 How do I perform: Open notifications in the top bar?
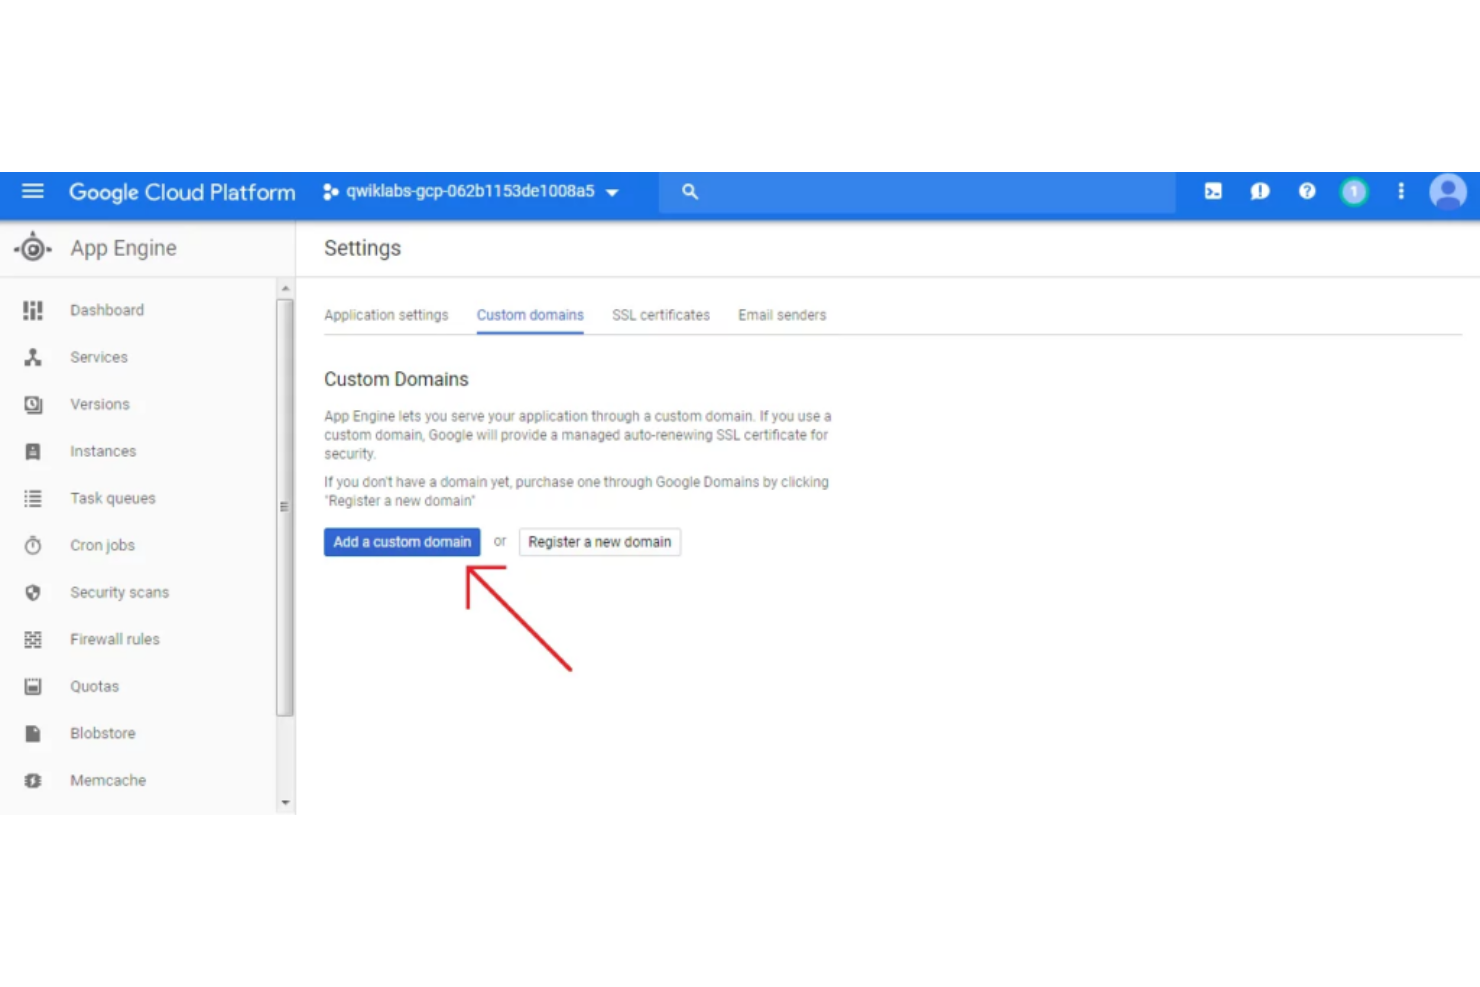click(1260, 191)
